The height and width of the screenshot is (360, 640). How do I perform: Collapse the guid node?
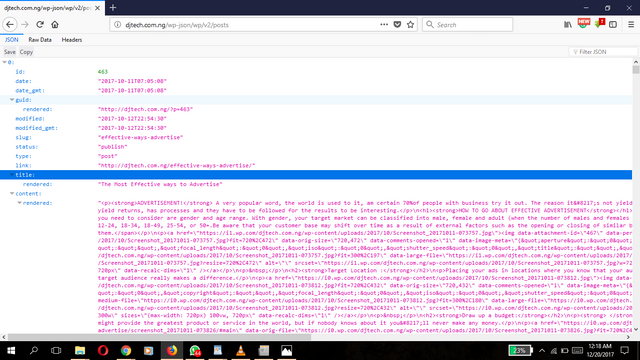point(12,100)
